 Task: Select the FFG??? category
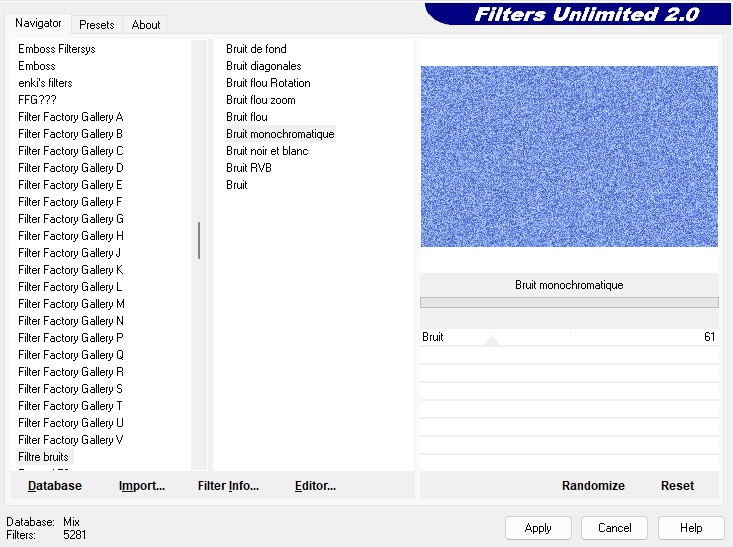[x=37, y=100]
